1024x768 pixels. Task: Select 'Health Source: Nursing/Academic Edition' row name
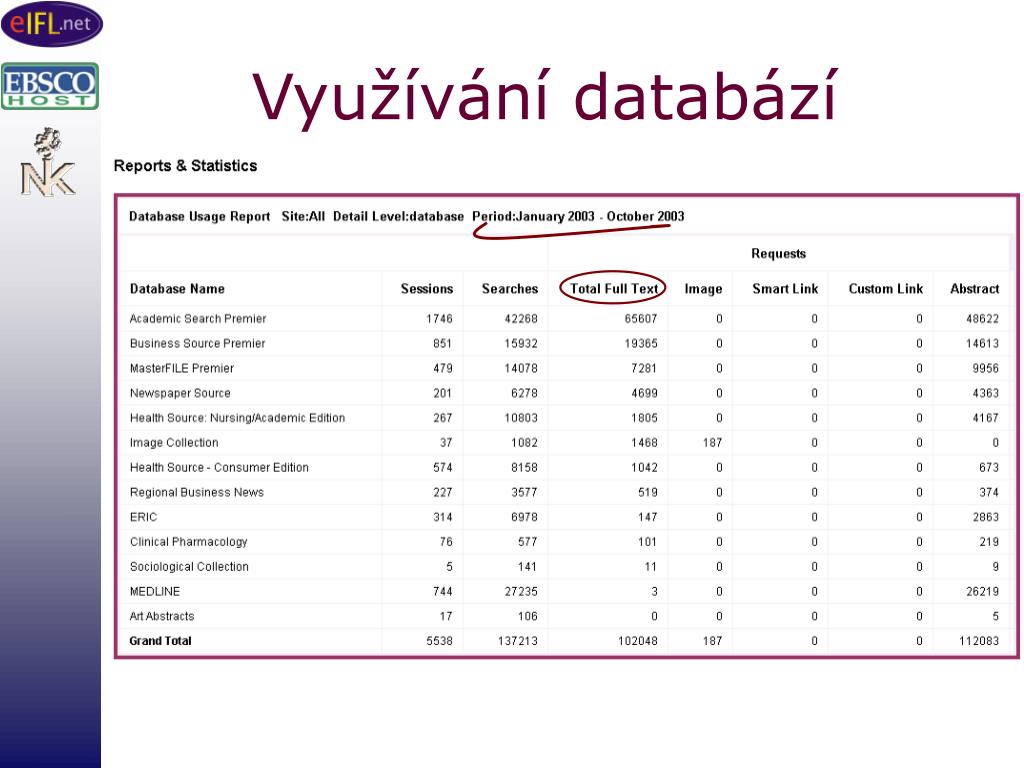(x=237, y=418)
